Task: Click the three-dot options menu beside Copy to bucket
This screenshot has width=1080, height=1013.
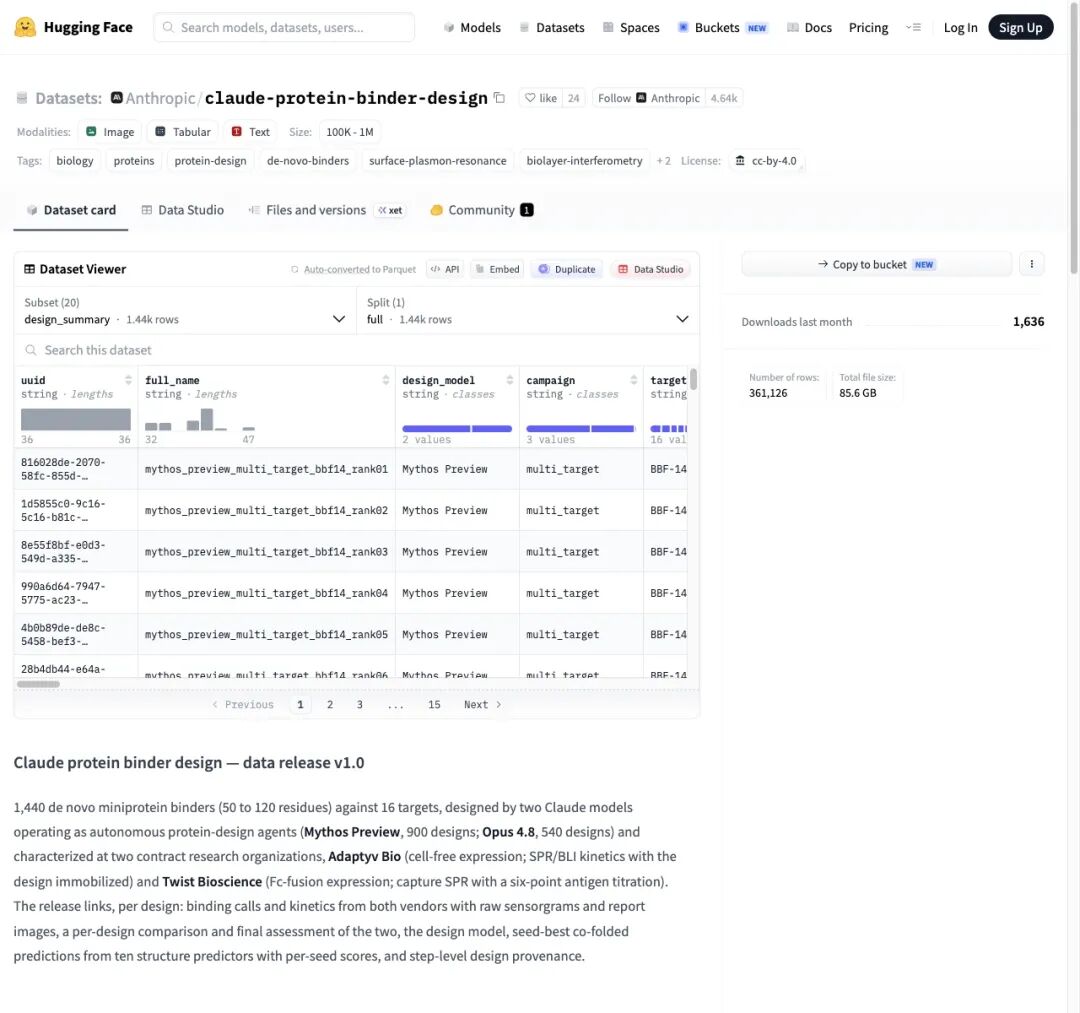Action: point(1031,264)
